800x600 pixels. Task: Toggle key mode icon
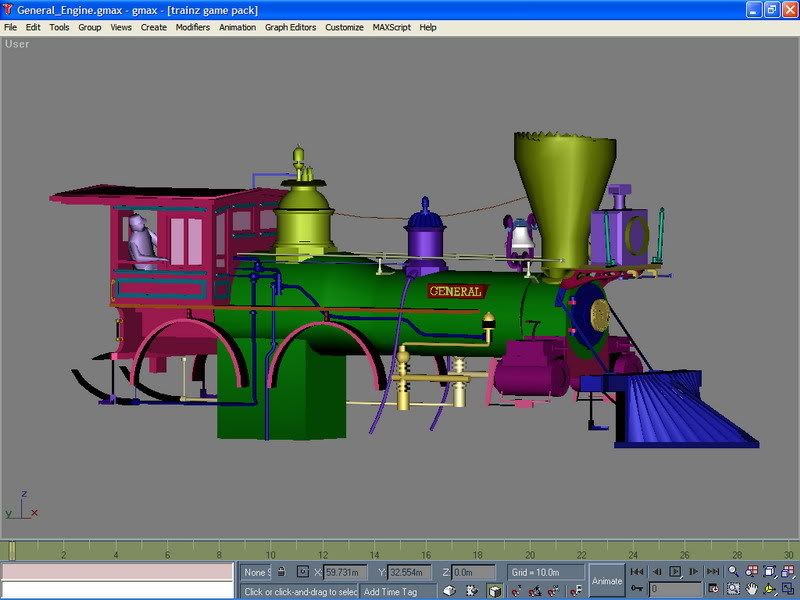click(x=637, y=588)
